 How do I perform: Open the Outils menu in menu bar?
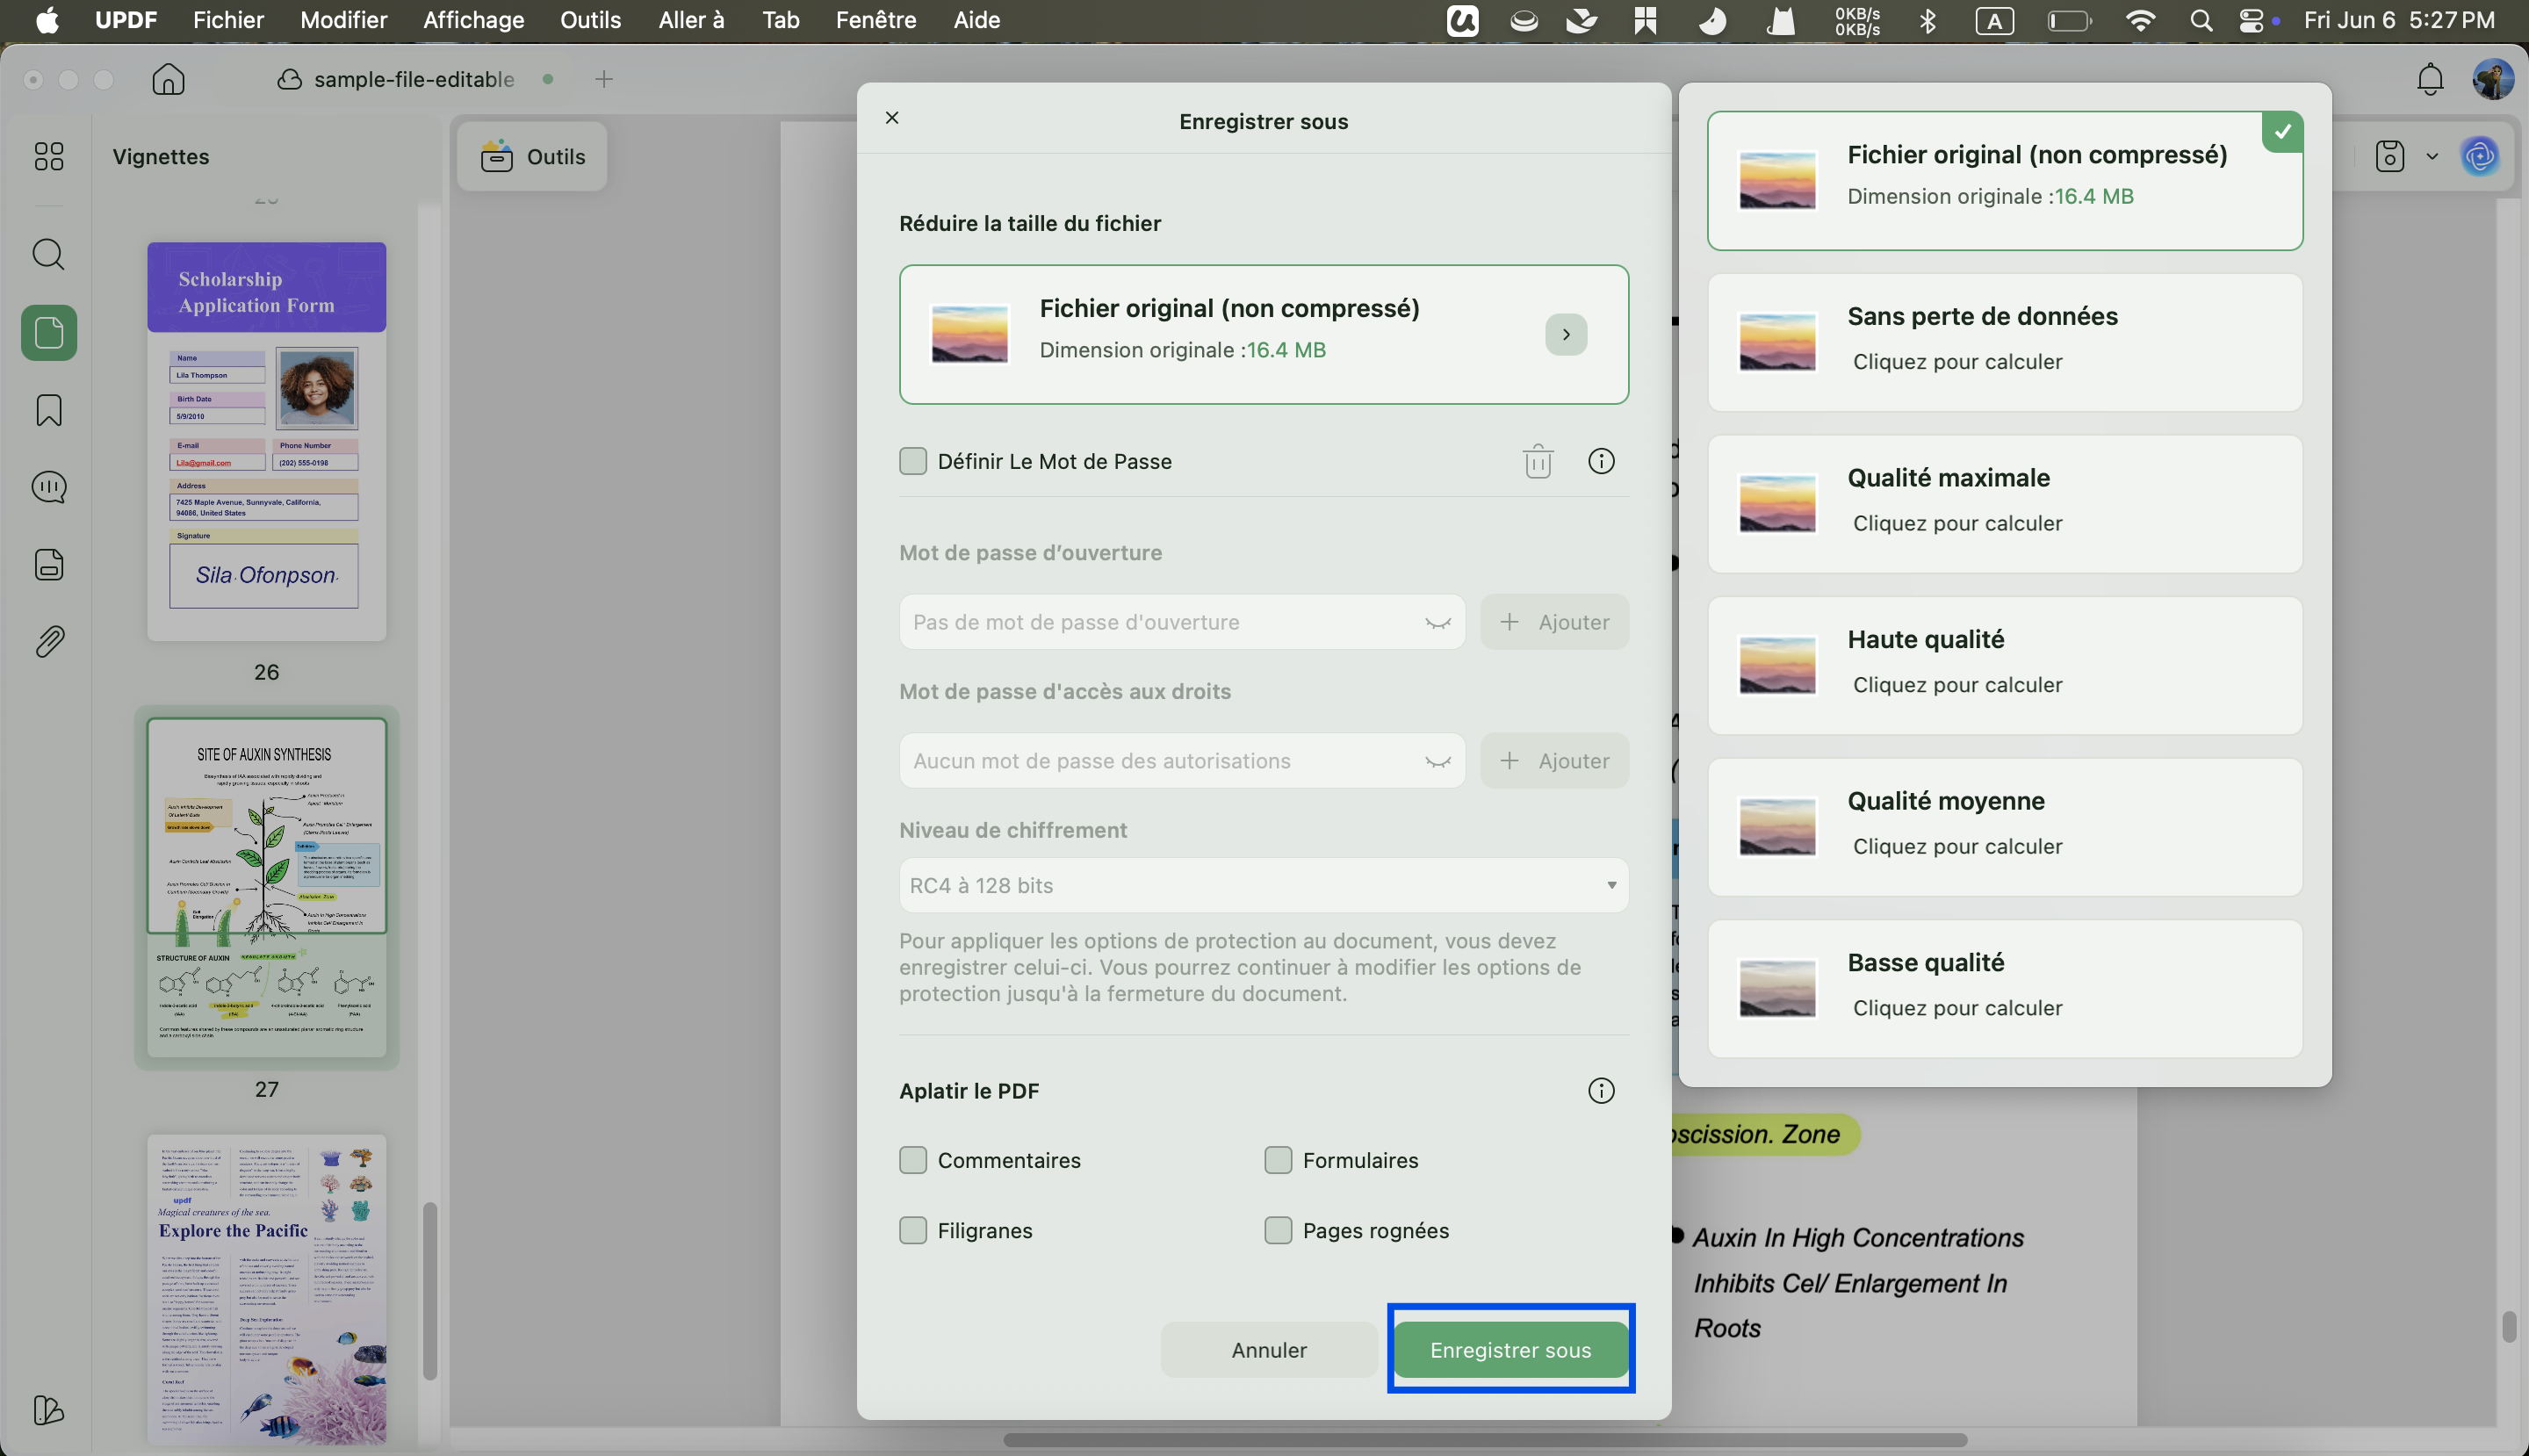[x=590, y=20]
